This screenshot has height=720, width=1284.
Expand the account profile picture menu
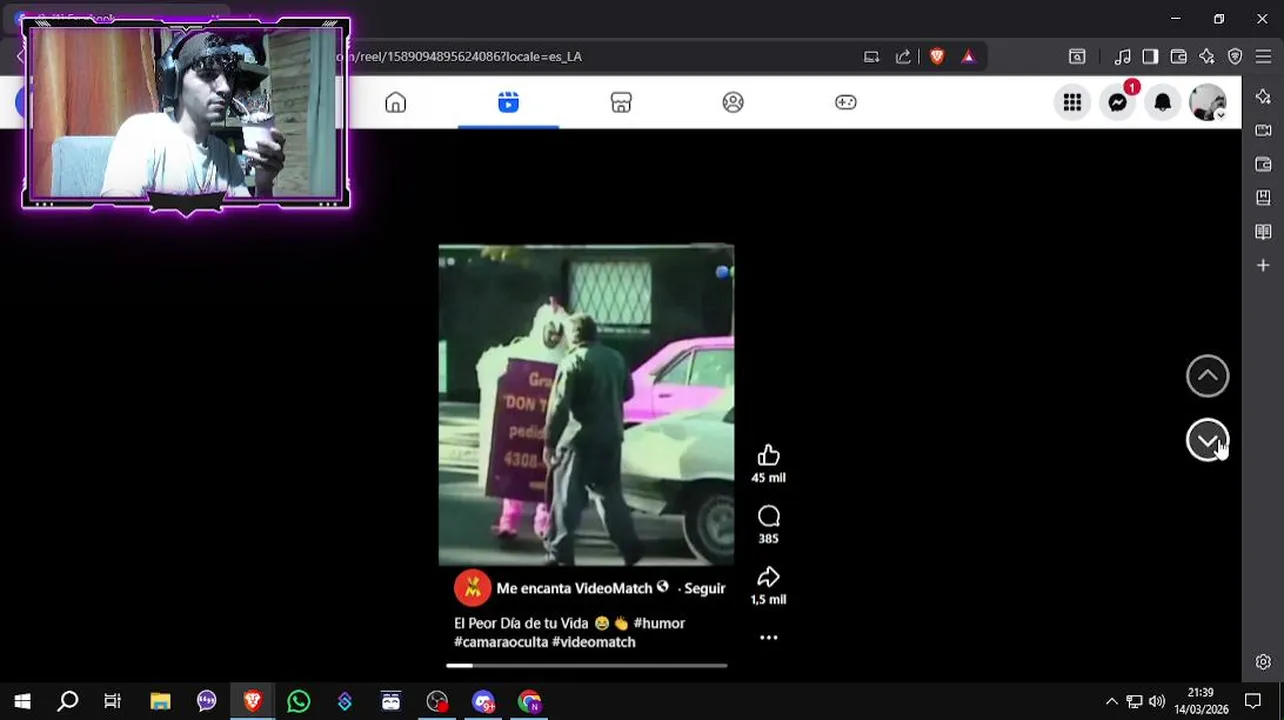coord(1207,102)
